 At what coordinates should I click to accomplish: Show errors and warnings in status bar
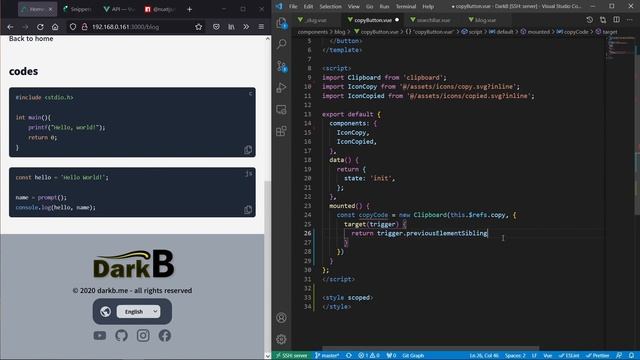tap(369, 356)
